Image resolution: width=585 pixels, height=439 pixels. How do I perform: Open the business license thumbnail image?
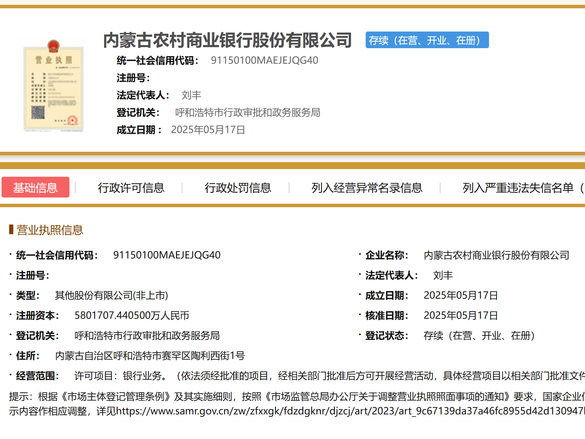53,85
